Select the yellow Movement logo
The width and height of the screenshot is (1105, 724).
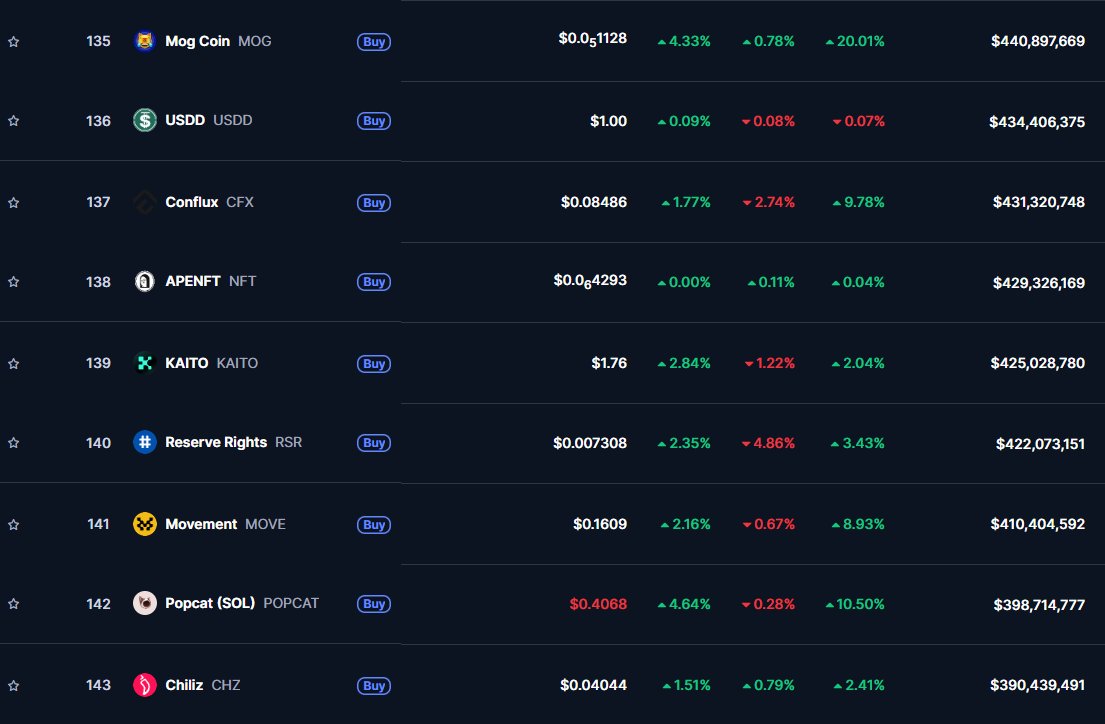[x=144, y=524]
